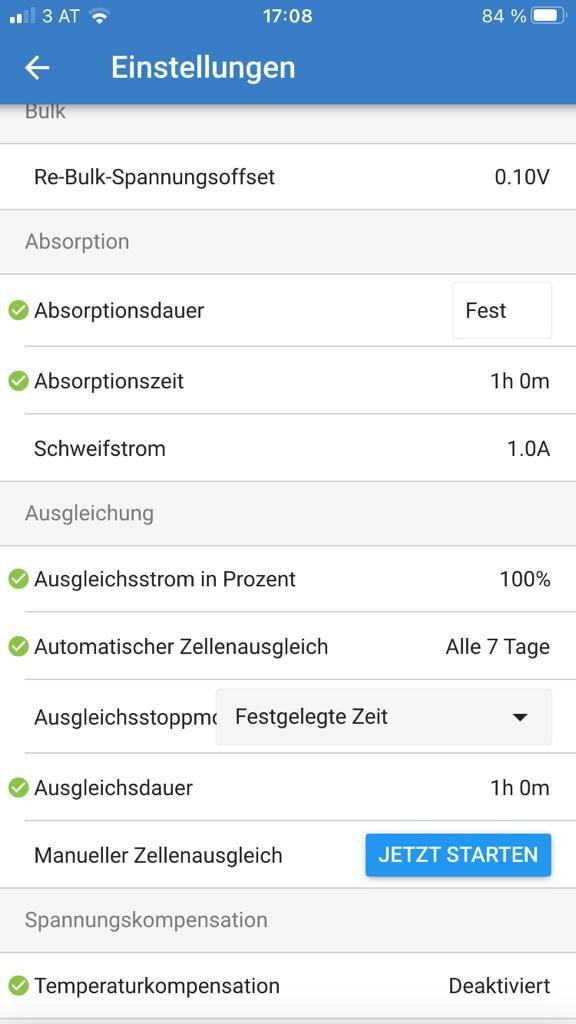The height and width of the screenshot is (1024, 576).
Task: Open the Absorptionsdauer 'Fest' selector
Action: tap(502, 310)
